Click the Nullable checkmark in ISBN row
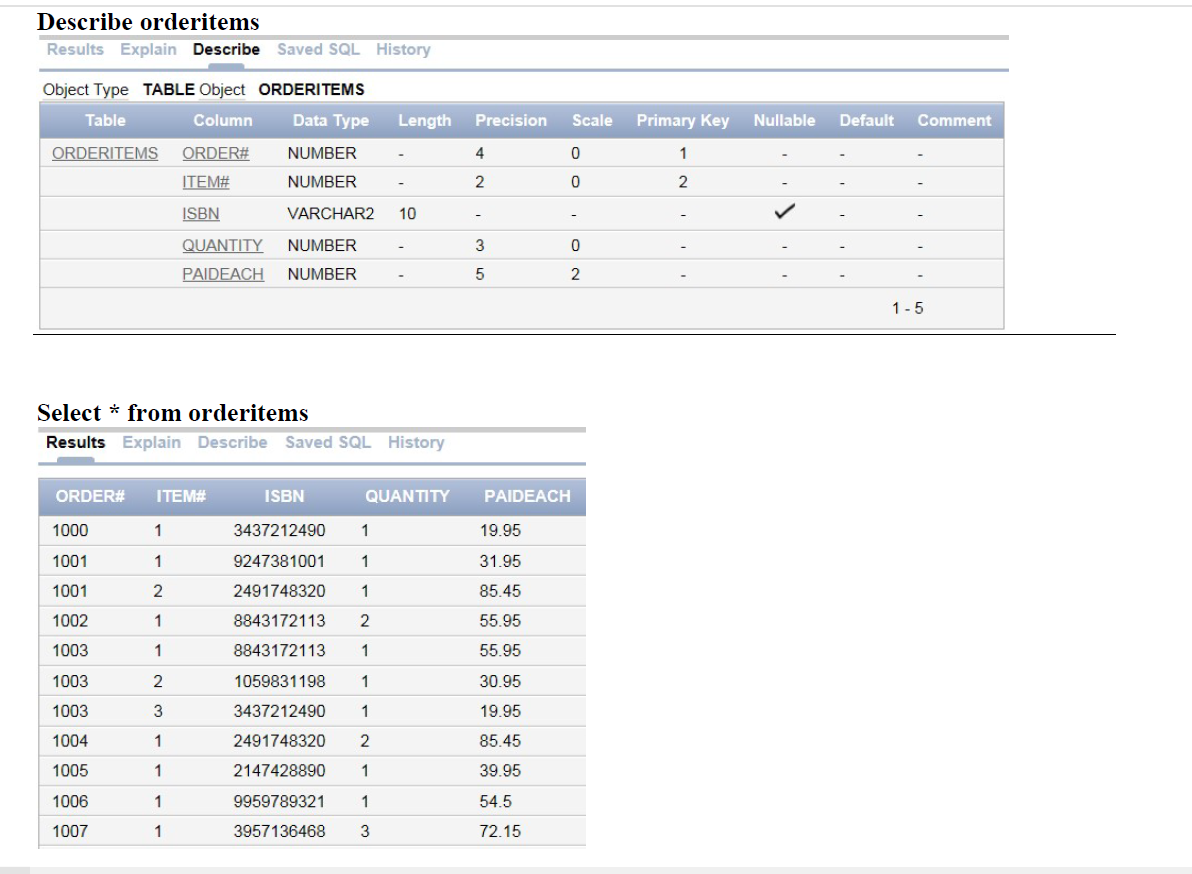The width and height of the screenshot is (1192, 874). click(785, 212)
